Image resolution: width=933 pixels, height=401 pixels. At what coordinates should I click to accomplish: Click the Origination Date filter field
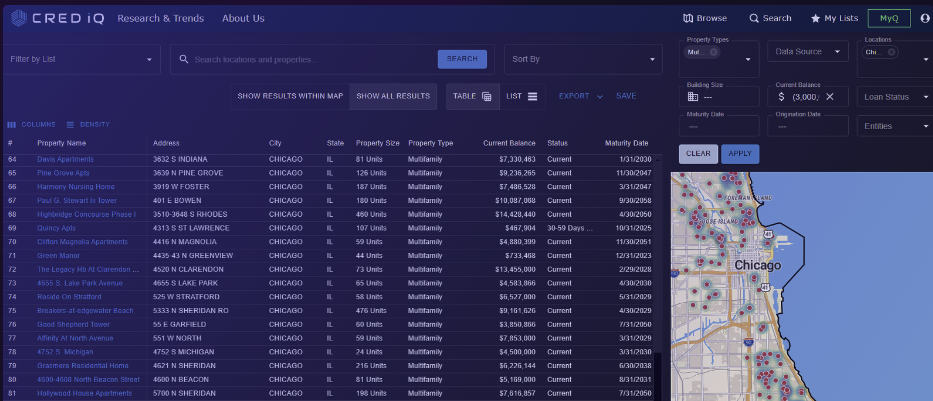click(807, 126)
